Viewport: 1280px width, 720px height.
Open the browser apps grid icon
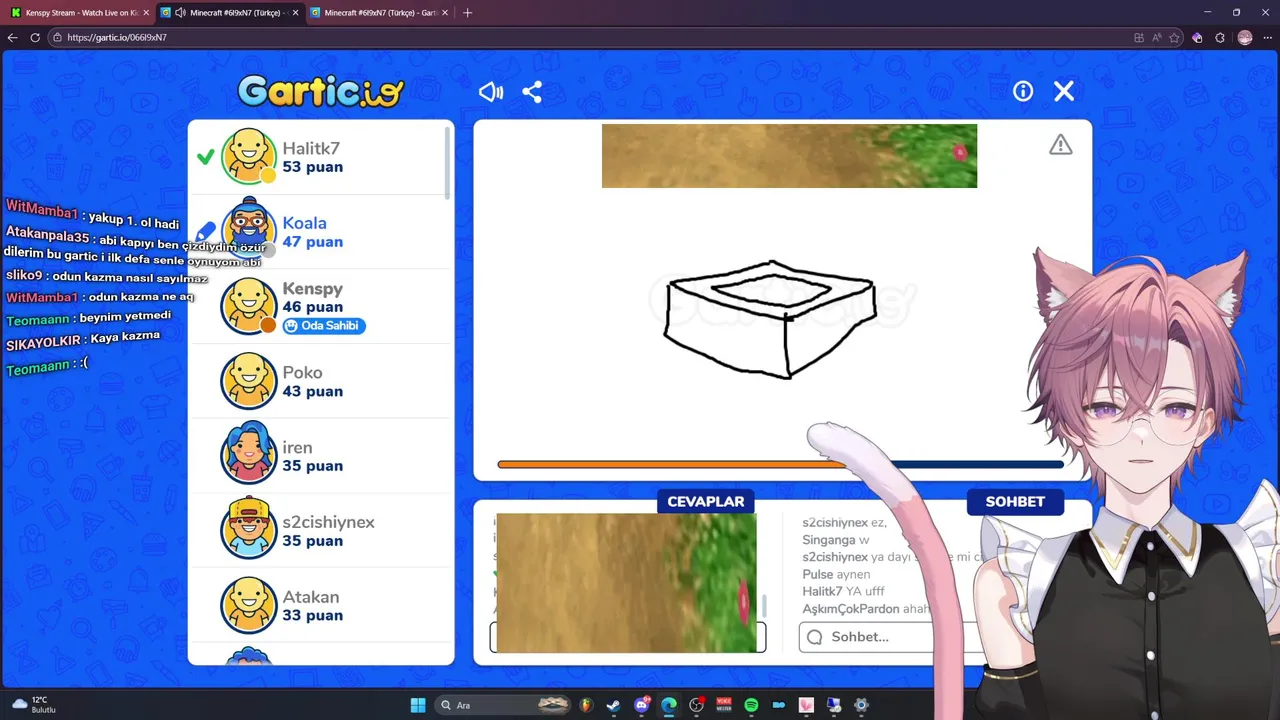(1139, 37)
